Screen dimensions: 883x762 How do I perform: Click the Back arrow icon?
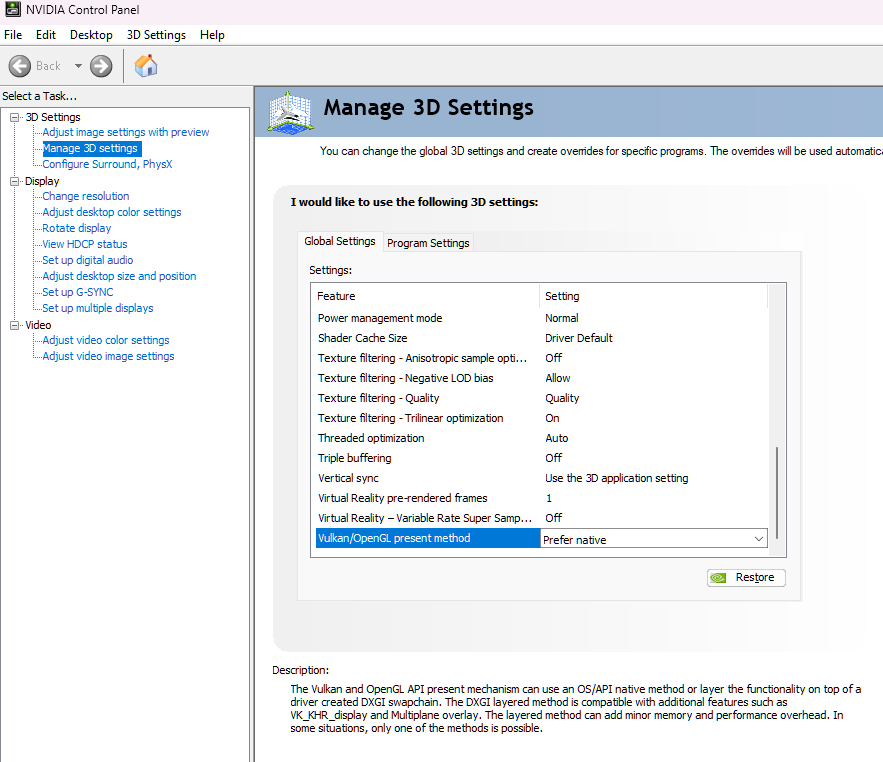21,66
